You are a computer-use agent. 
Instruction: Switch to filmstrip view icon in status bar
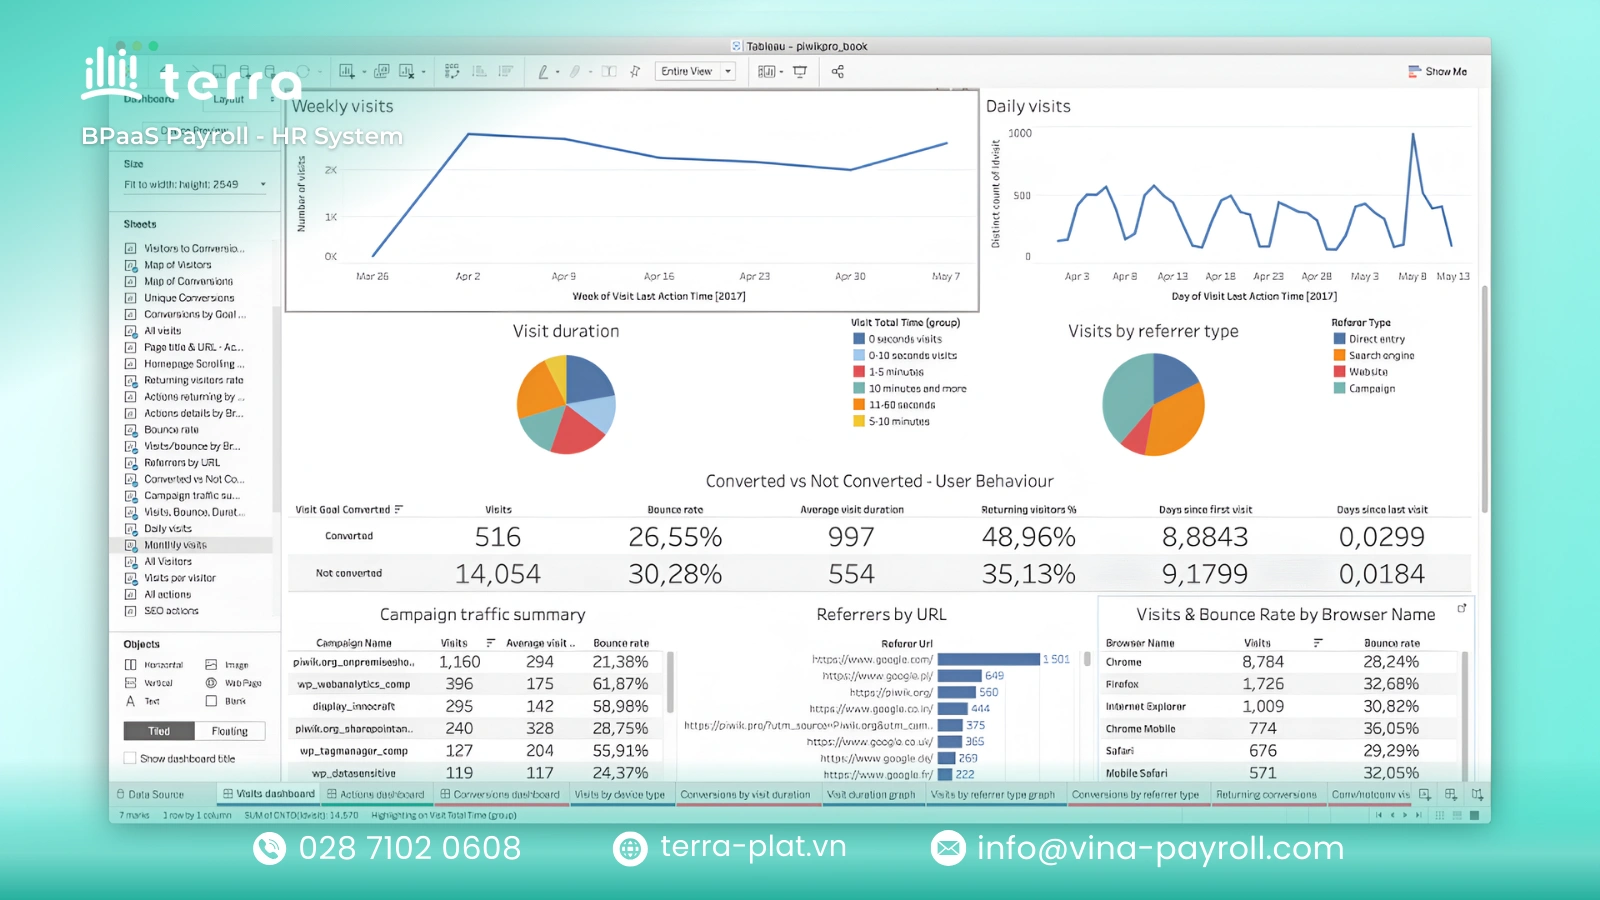coord(1457,815)
